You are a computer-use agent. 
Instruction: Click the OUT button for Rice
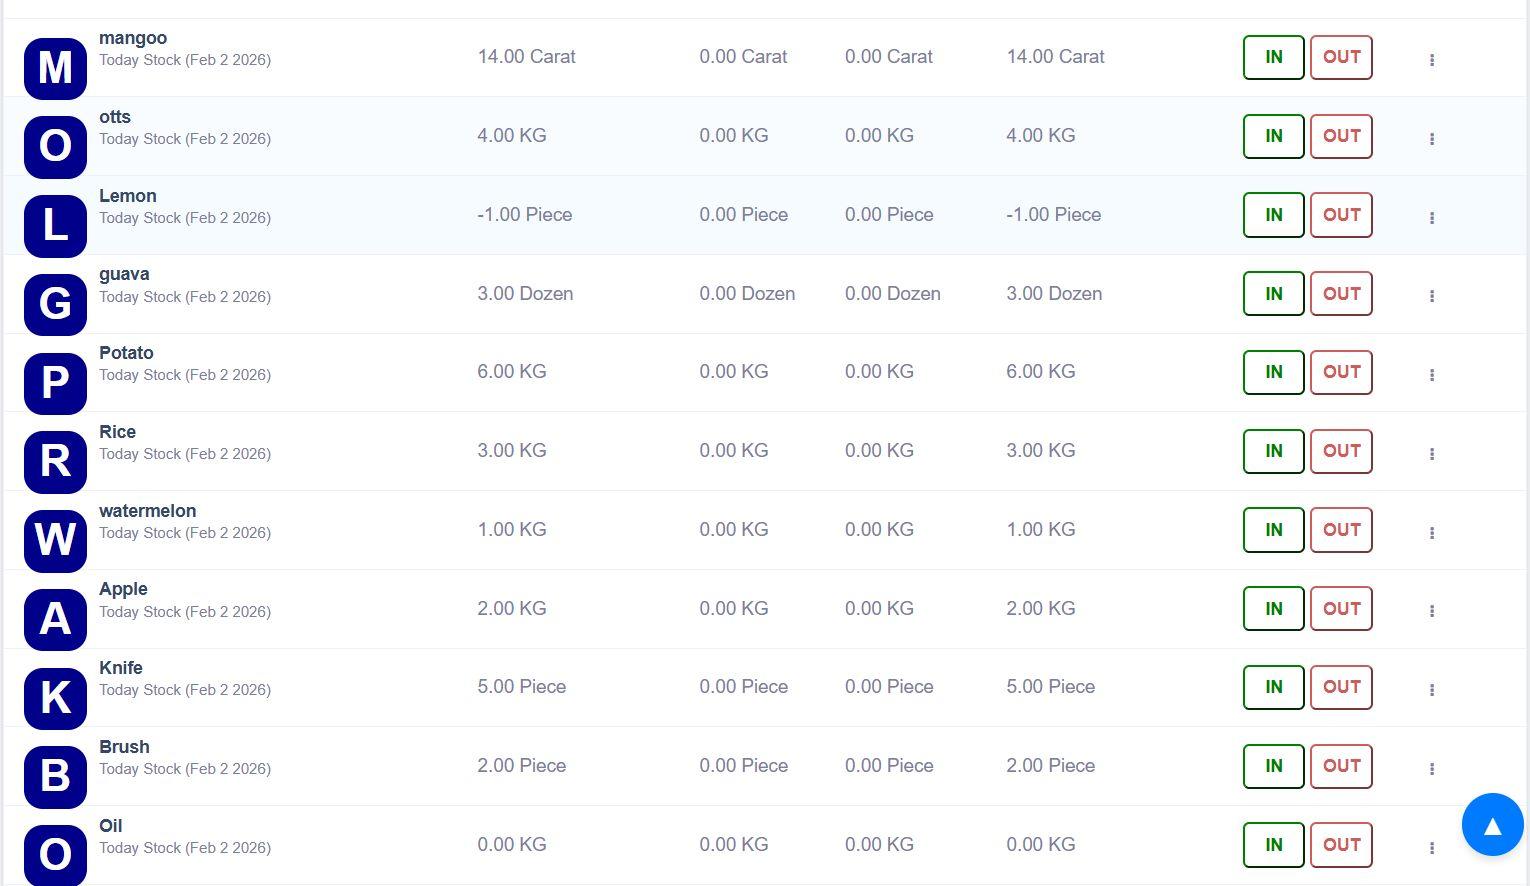coord(1341,451)
